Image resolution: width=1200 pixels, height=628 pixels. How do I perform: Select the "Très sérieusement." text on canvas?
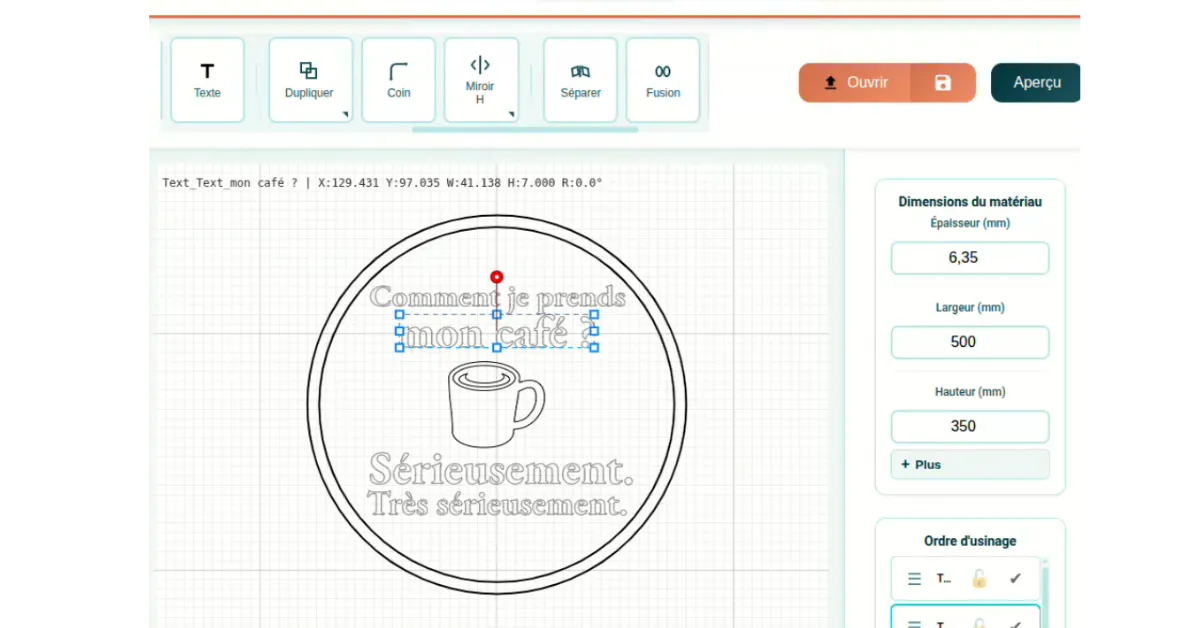[497, 503]
